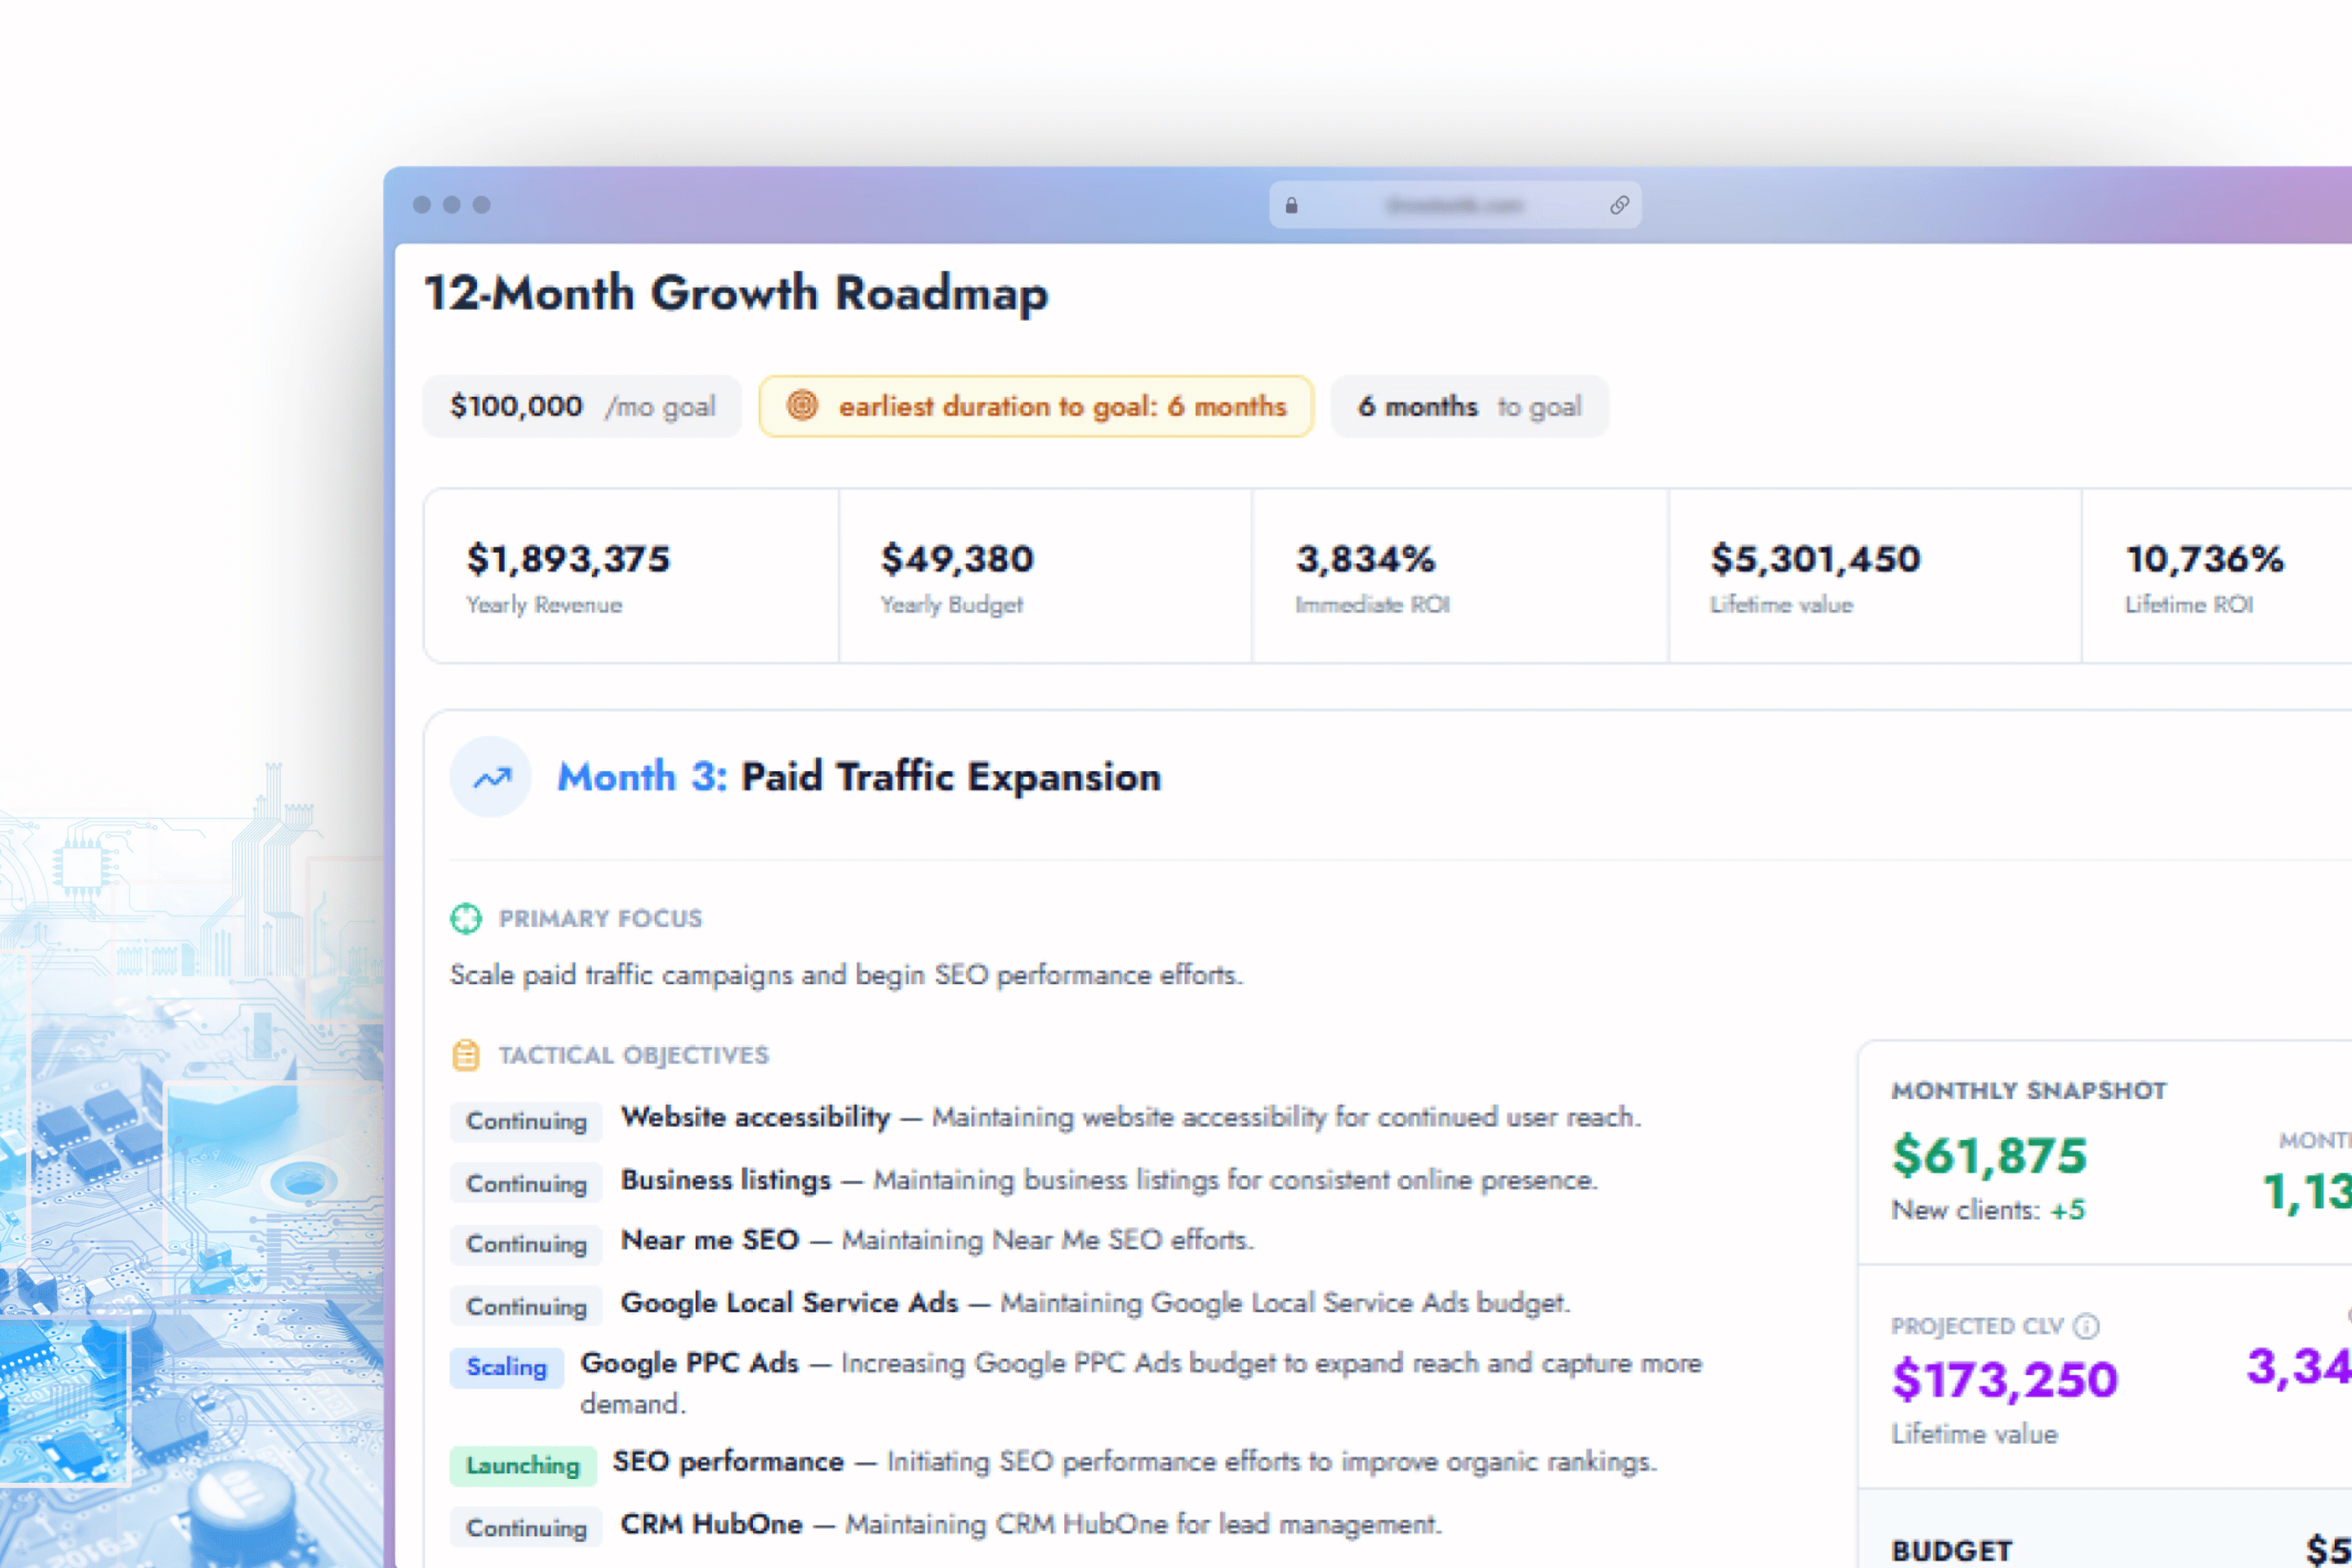Click the "CRM HubOne" objective title

pyautogui.click(x=711, y=1524)
